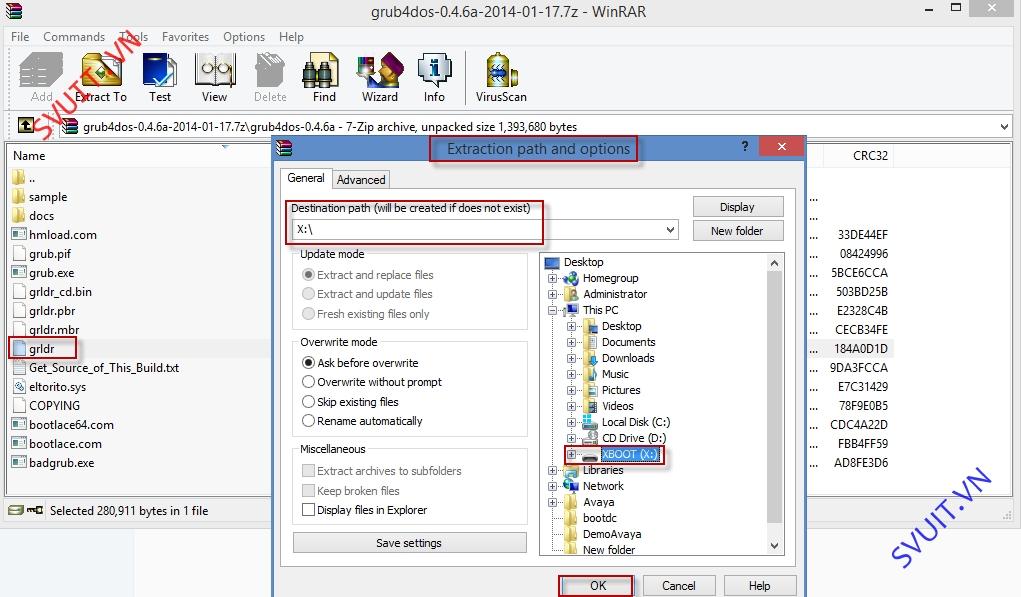1021x597 pixels.
Task: Click the Find binoculars icon
Action: 321,70
